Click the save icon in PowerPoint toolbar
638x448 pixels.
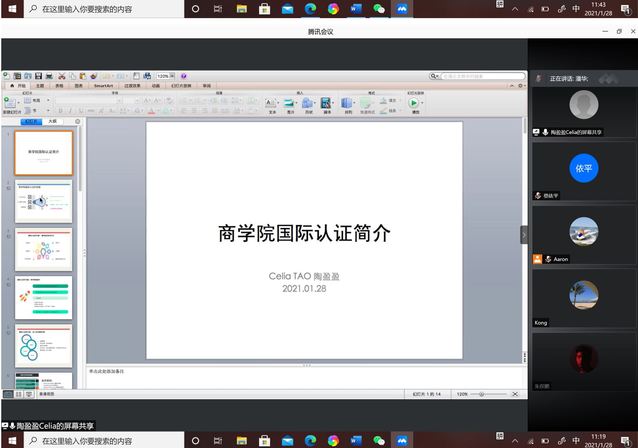38,76
